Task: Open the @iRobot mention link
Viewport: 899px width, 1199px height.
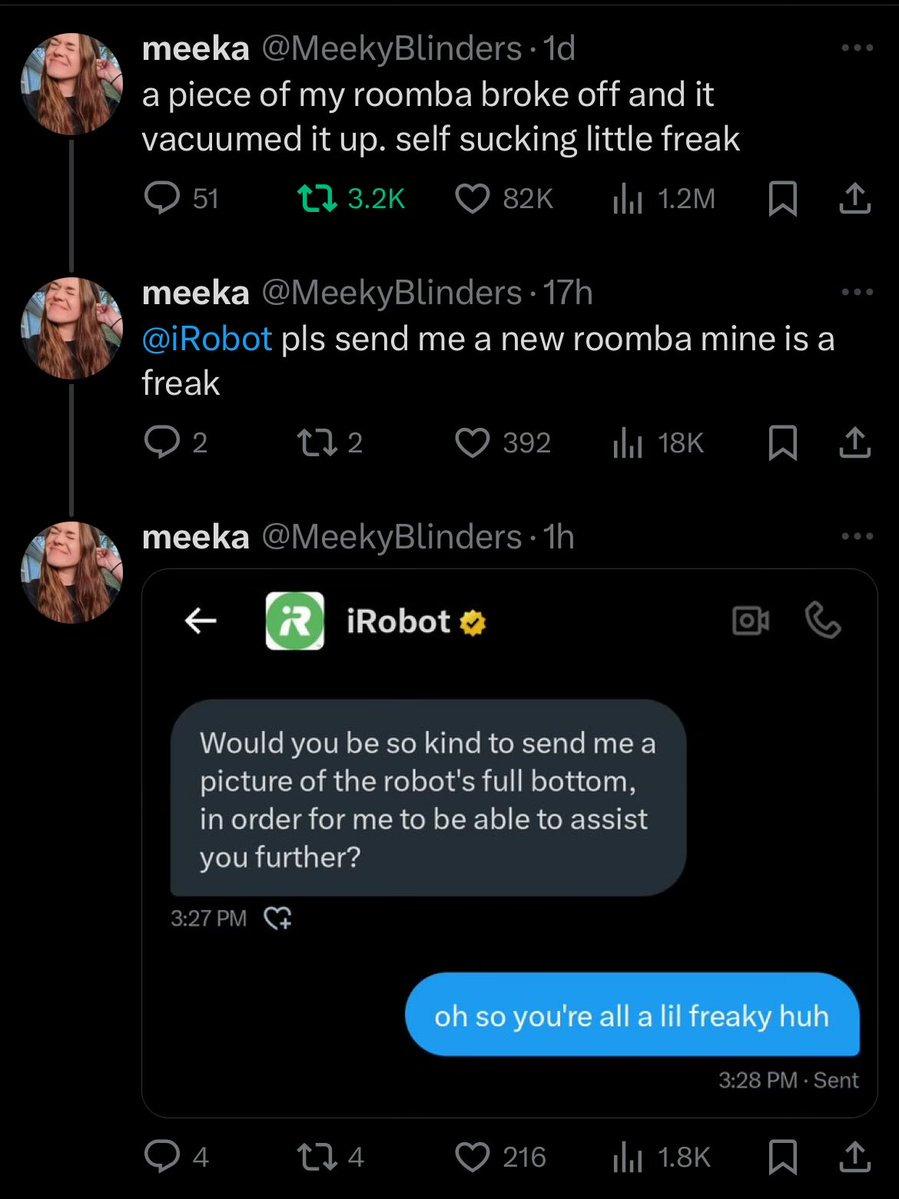Action: (x=207, y=339)
